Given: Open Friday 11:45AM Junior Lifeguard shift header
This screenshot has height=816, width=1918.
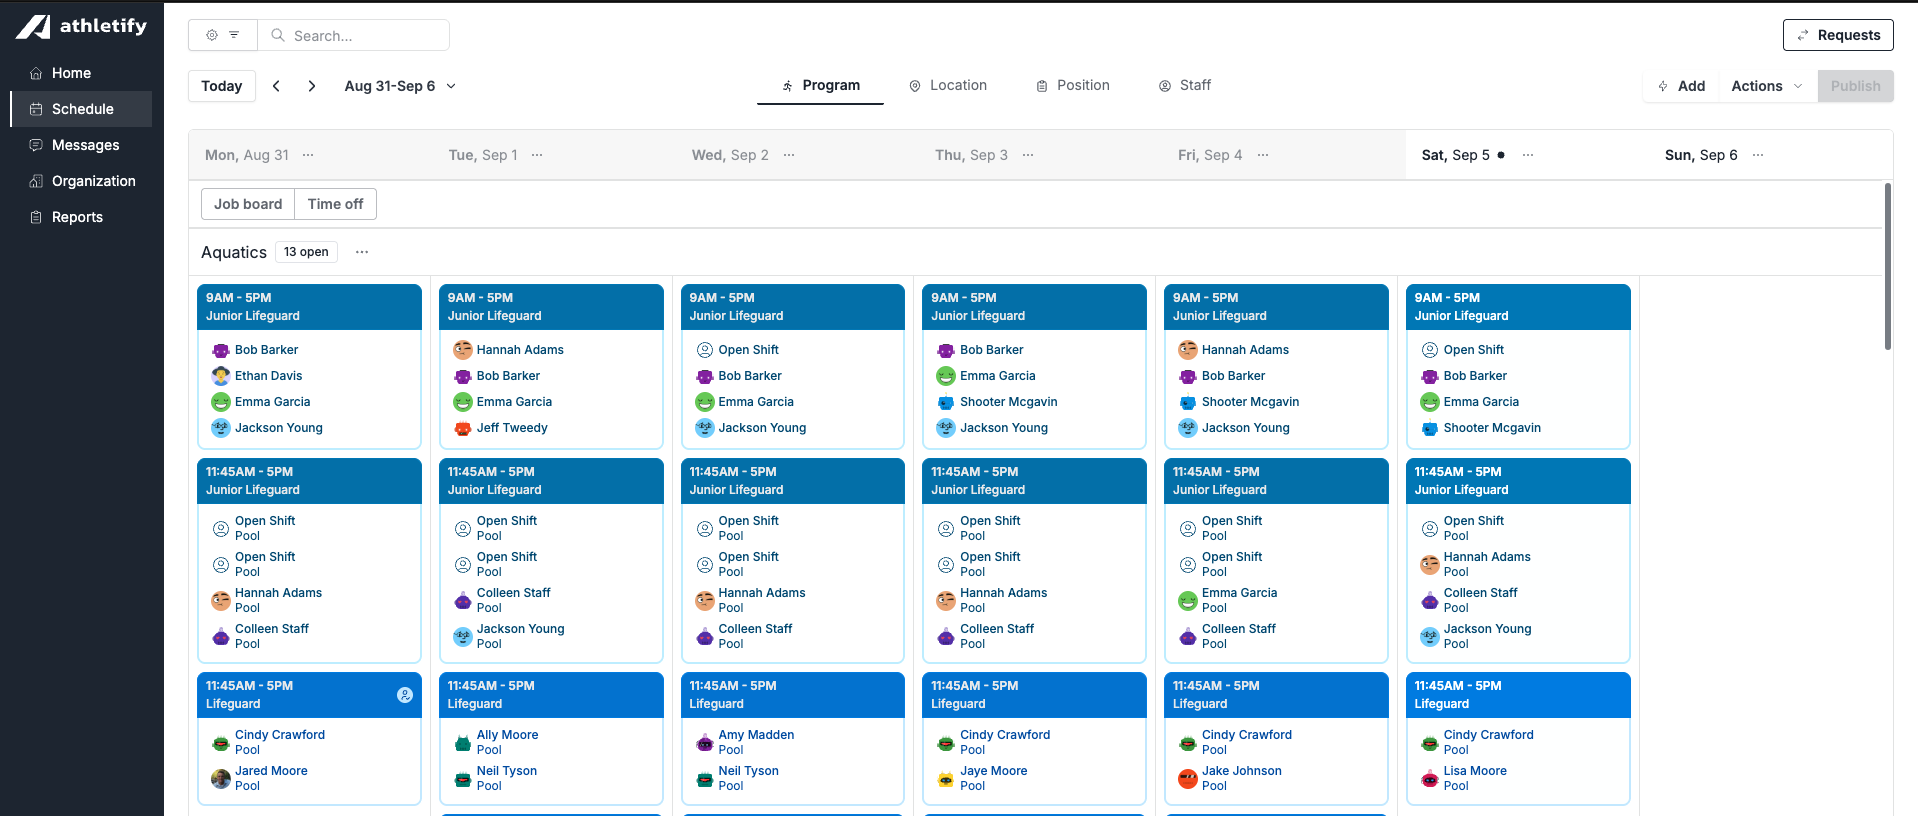Looking at the screenshot, I should [x=1276, y=481].
